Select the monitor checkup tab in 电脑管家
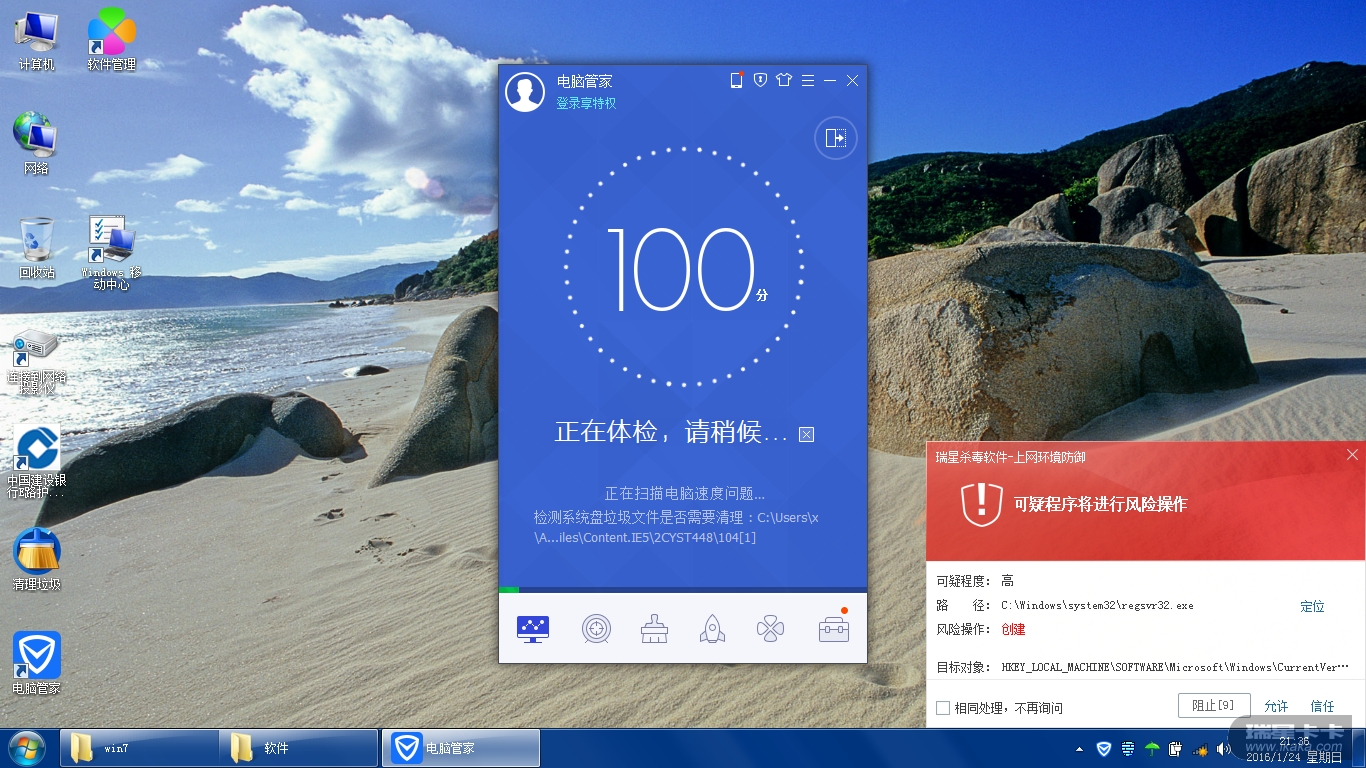 533,628
